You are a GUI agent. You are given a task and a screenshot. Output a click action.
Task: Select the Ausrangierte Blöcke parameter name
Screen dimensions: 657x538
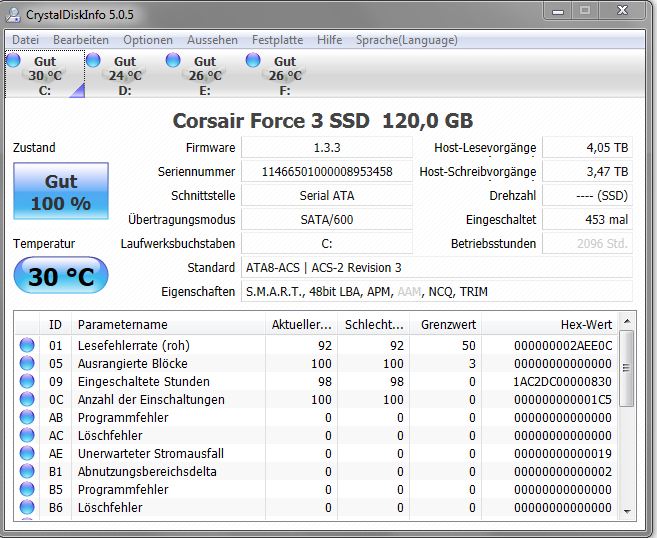(x=132, y=363)
